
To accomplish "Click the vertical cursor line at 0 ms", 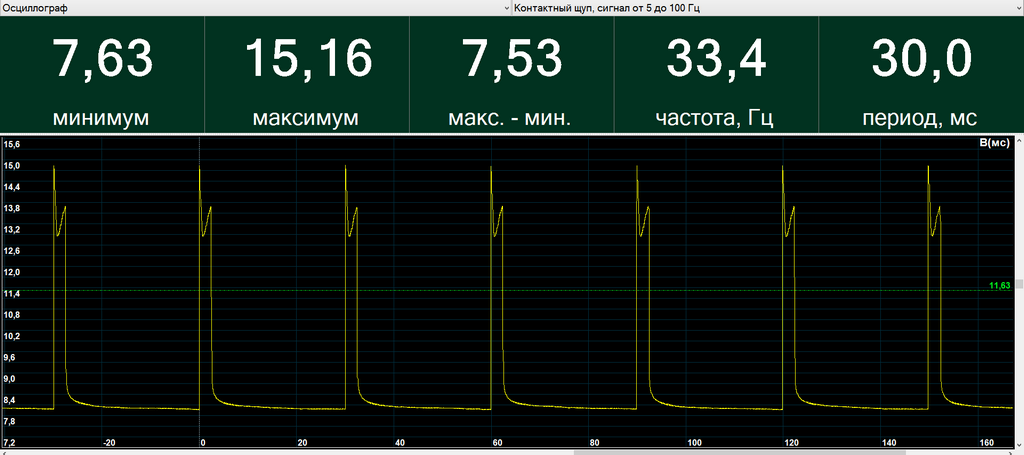I will (200, 300).
